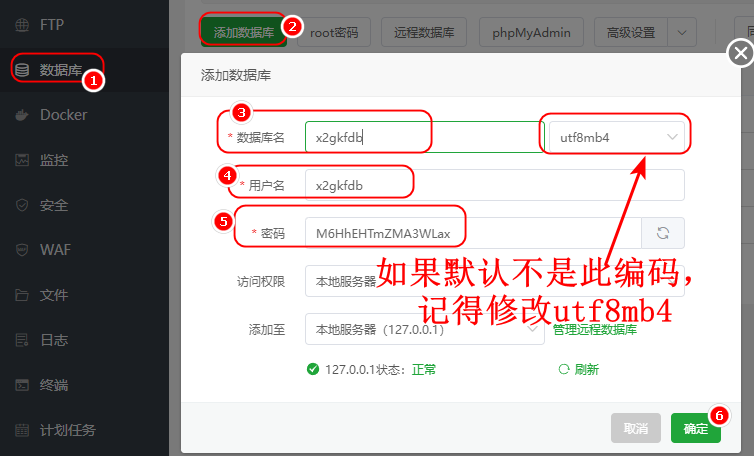Click into the 用户名 input field

[494, 185]
